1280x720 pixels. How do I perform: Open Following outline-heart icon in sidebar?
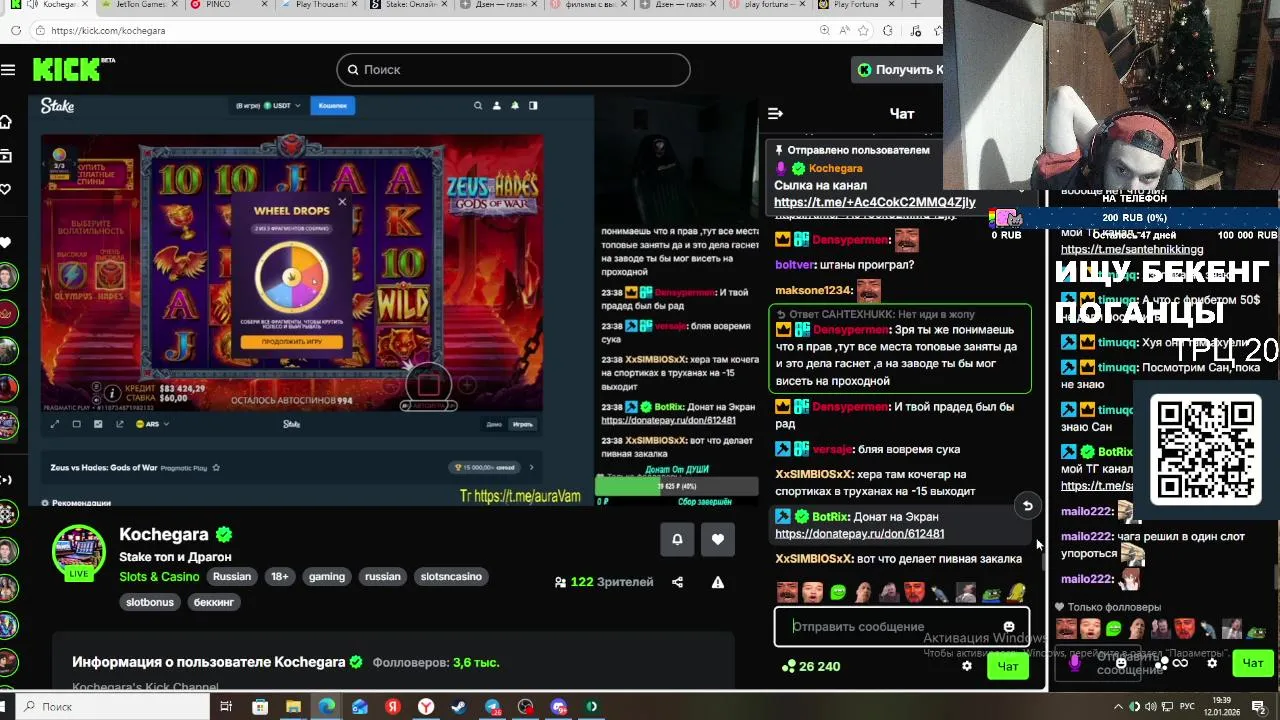click(6, 189)
